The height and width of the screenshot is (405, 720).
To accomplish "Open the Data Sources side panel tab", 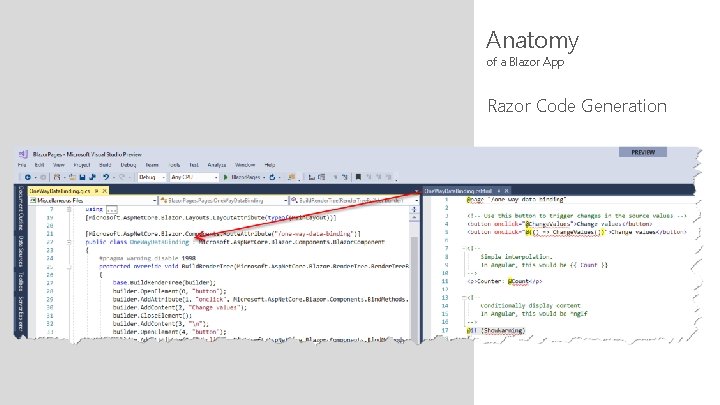I will (x=21, y=251).
